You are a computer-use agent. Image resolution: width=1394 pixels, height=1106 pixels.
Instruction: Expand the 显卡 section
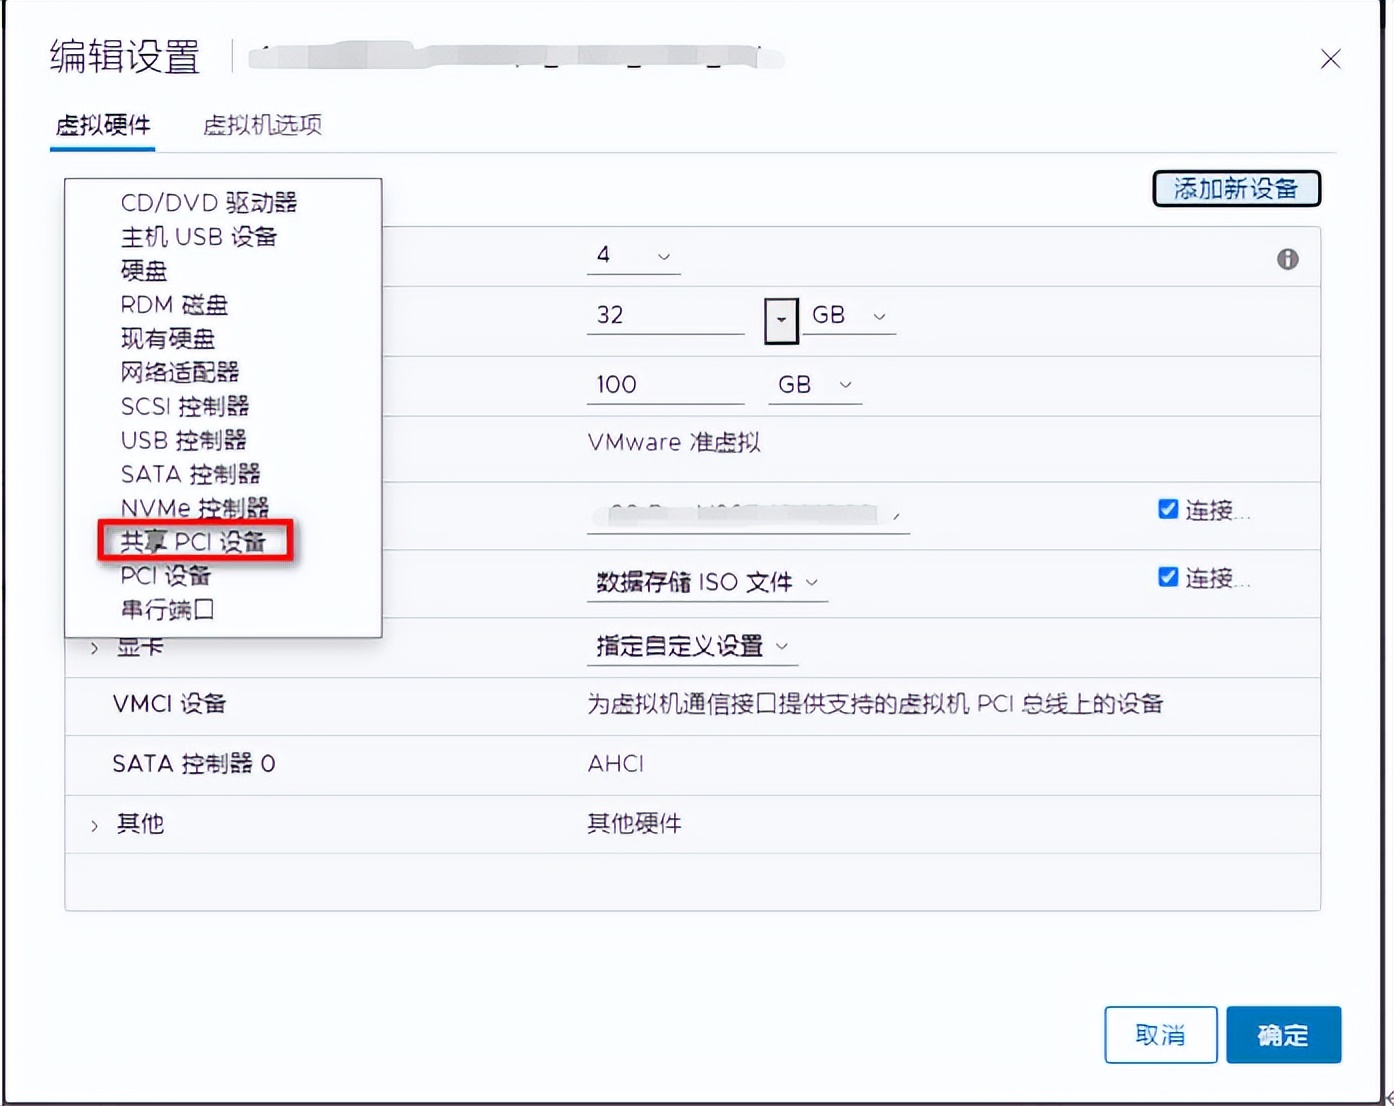93,647
